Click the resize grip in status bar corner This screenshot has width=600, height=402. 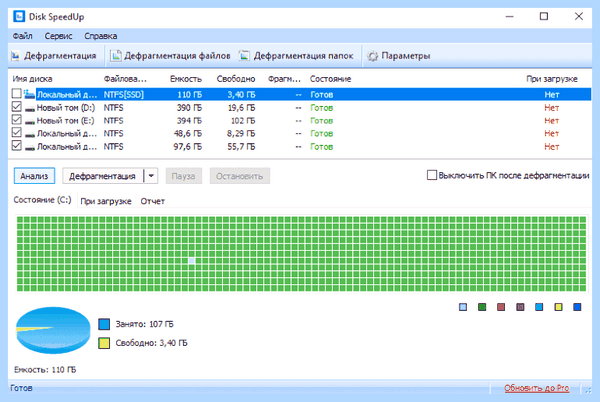[588, 390]
